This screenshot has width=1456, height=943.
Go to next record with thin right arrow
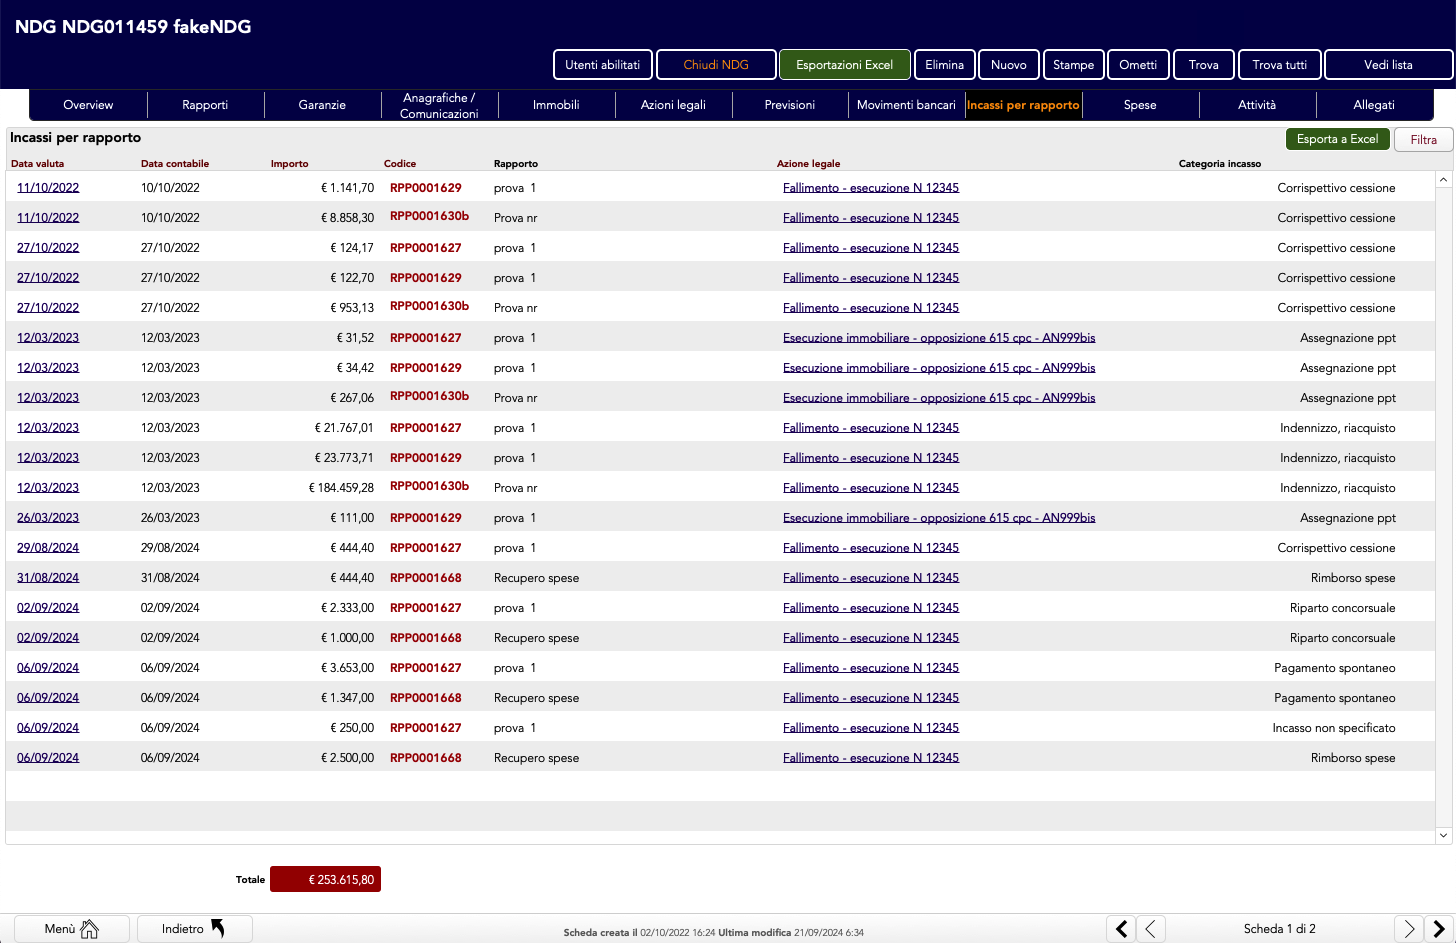click(x=1408, y=929)
